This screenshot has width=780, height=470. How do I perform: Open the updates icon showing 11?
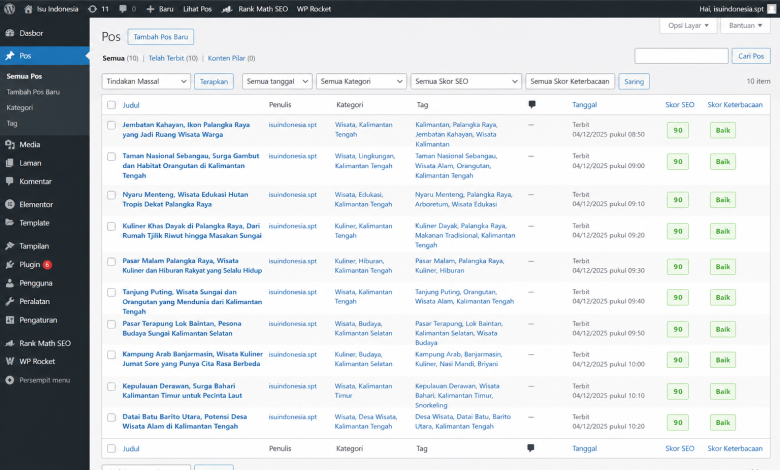click(93, 9)
